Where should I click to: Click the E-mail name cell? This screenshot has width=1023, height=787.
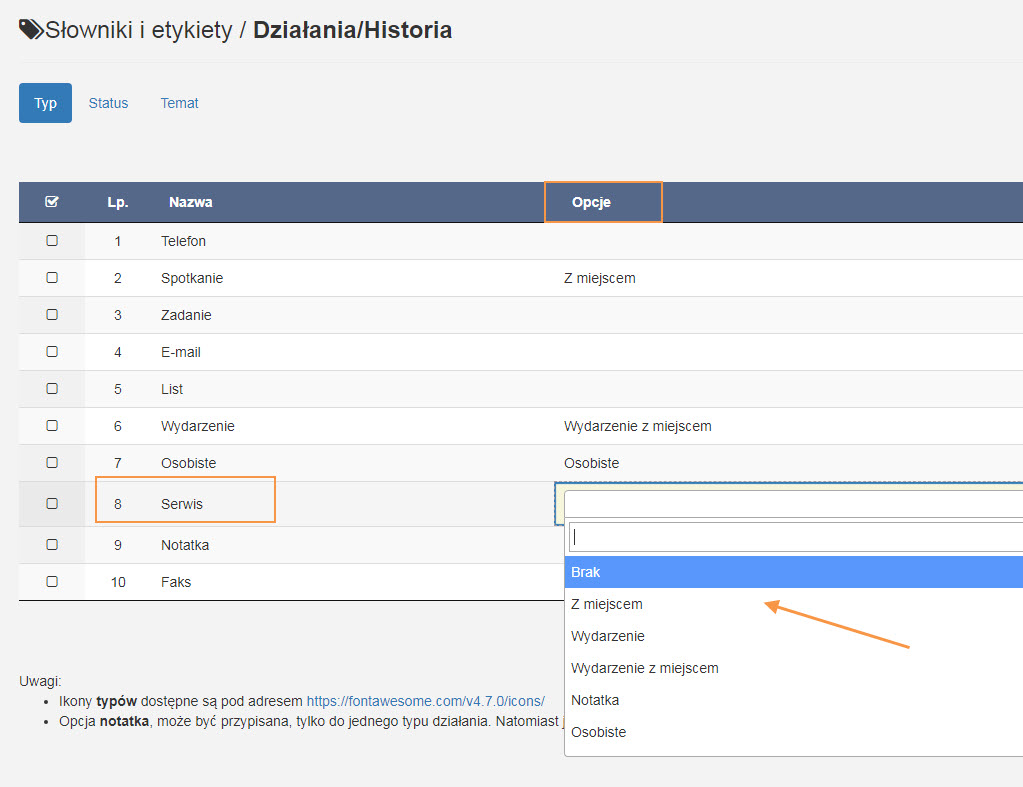click(181, 352)
